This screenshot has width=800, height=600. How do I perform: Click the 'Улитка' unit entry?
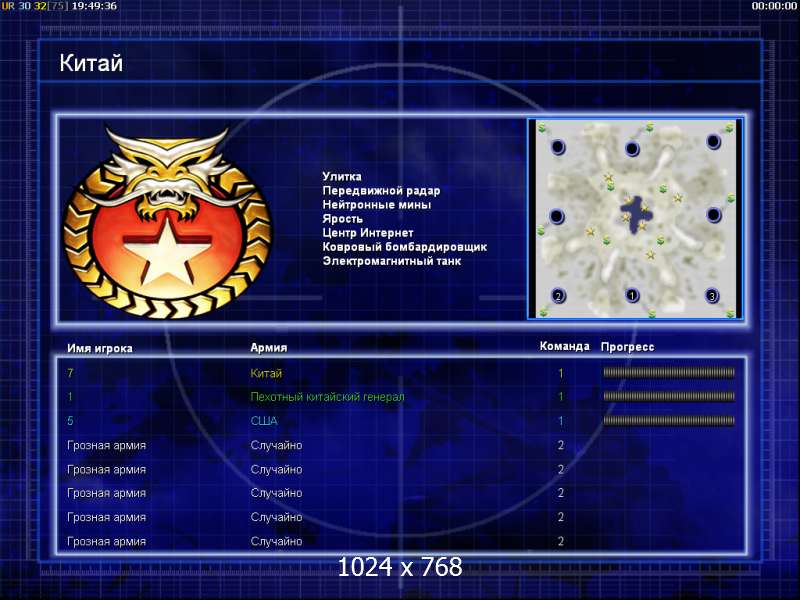click(342, 177)
